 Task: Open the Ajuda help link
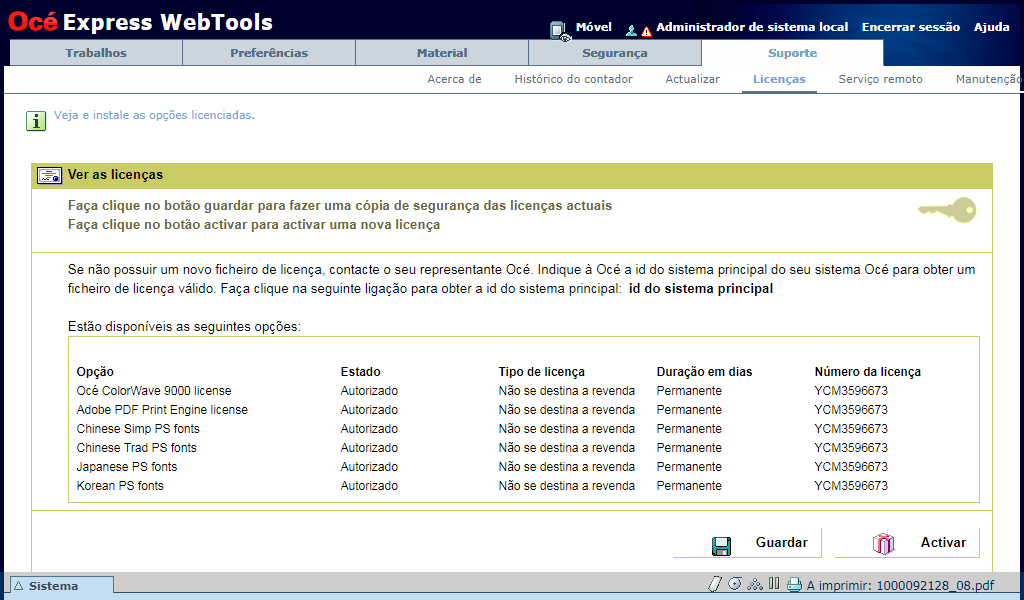991,27
